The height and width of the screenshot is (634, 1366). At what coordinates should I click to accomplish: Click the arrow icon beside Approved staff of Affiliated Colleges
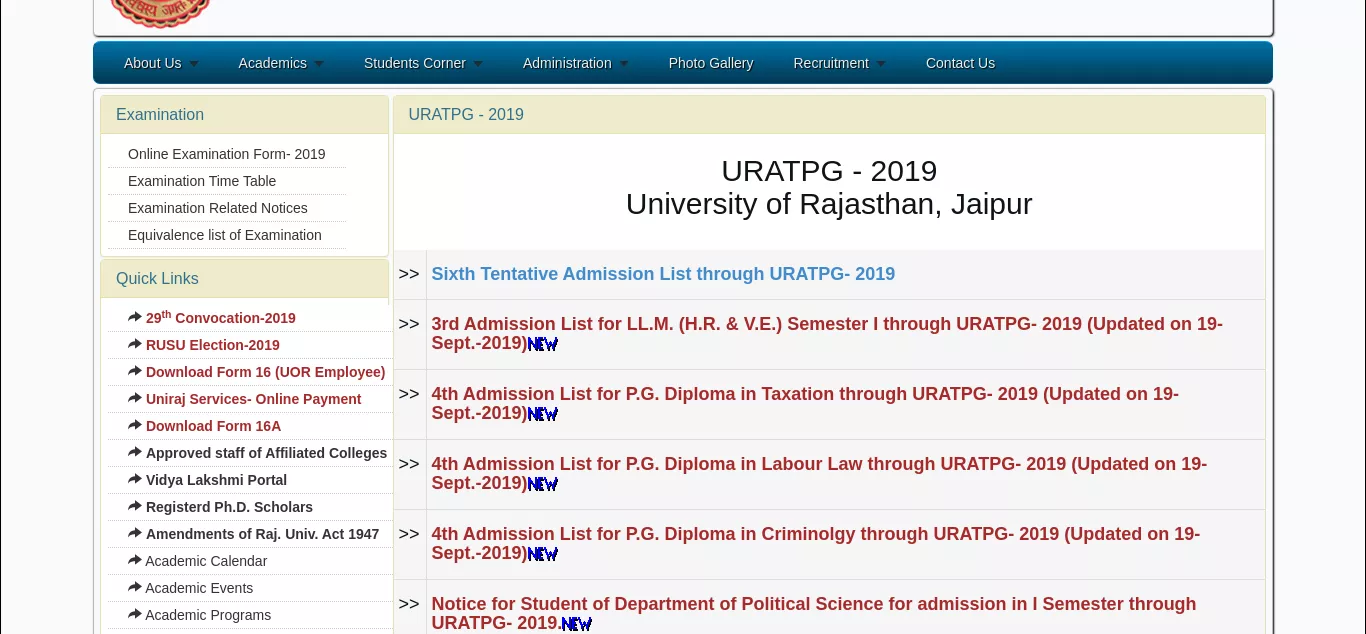(135, 452)
